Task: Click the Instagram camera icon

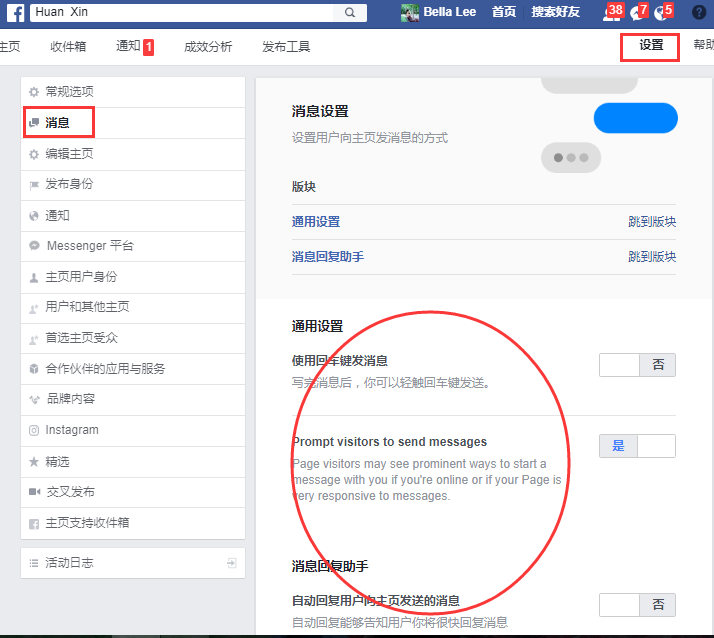Action: point(34,430)
